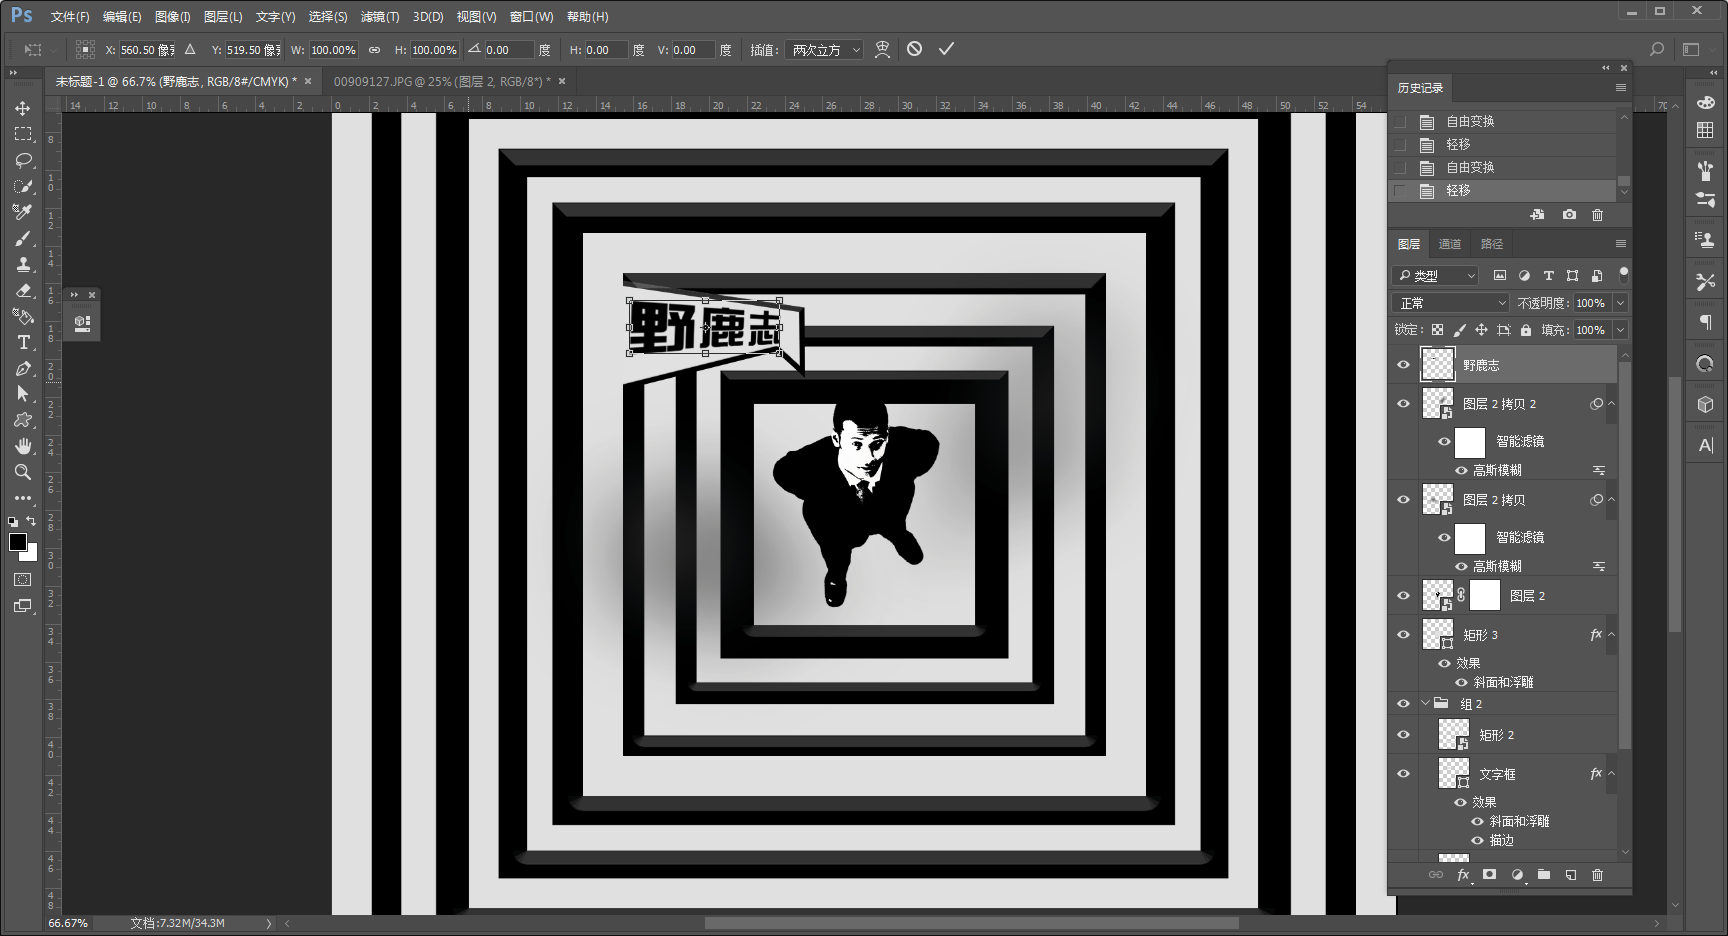
Task: Create new adjustment layer icon
Action: (1517, 875)
